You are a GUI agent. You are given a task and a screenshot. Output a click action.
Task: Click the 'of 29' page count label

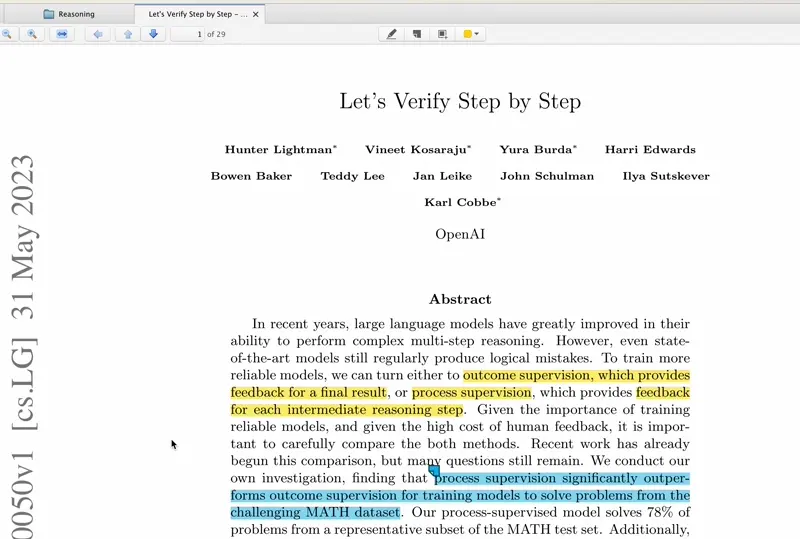tap(216, 34)
